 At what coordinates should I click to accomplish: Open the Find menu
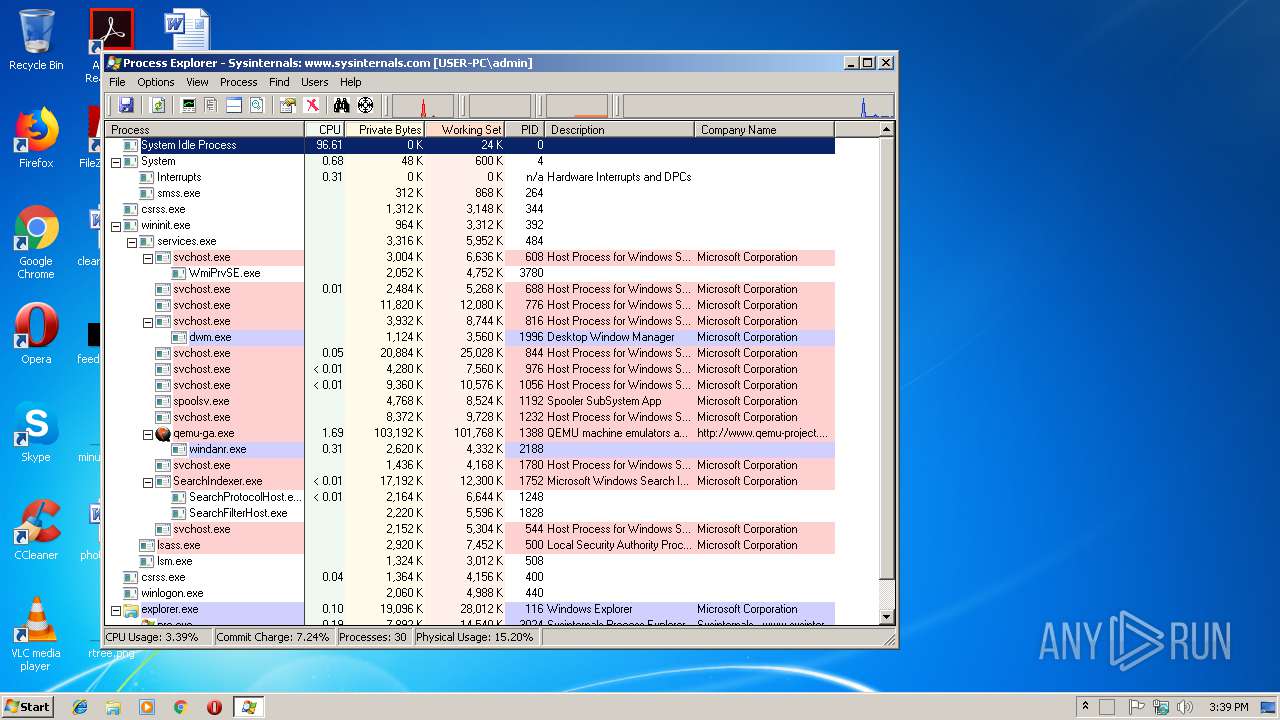279,82
